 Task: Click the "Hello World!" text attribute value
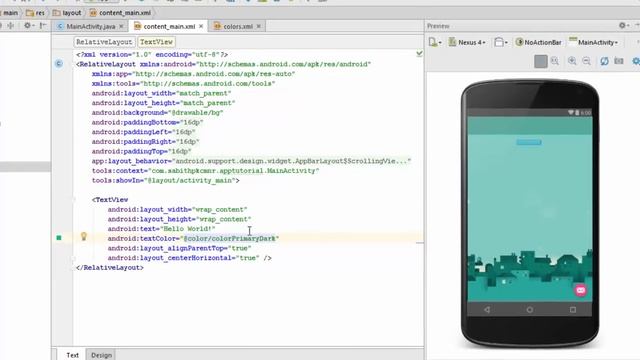tap(187, 229)
